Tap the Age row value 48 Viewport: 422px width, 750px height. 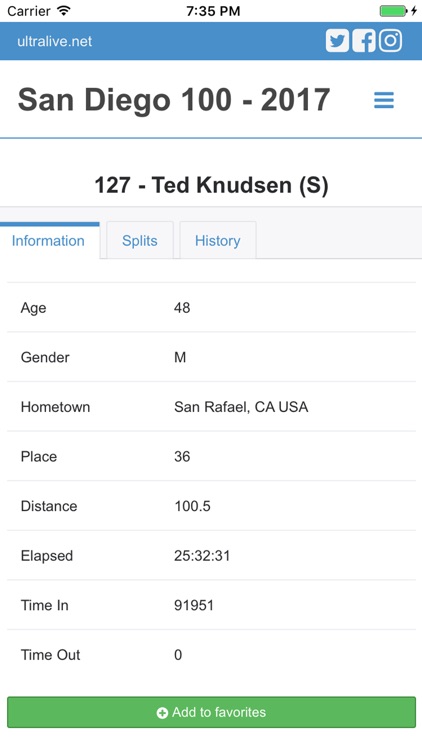pos(182,308)
